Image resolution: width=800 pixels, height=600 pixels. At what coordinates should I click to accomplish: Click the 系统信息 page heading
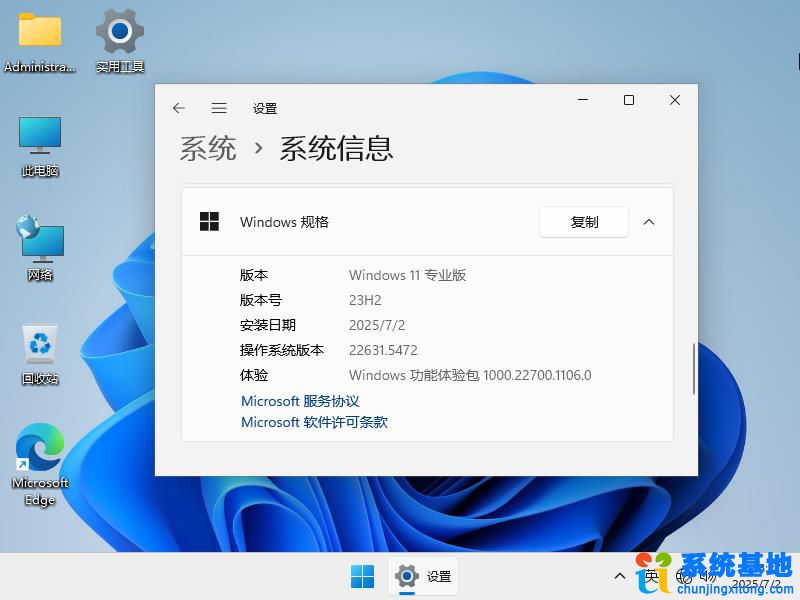(336, 149)
